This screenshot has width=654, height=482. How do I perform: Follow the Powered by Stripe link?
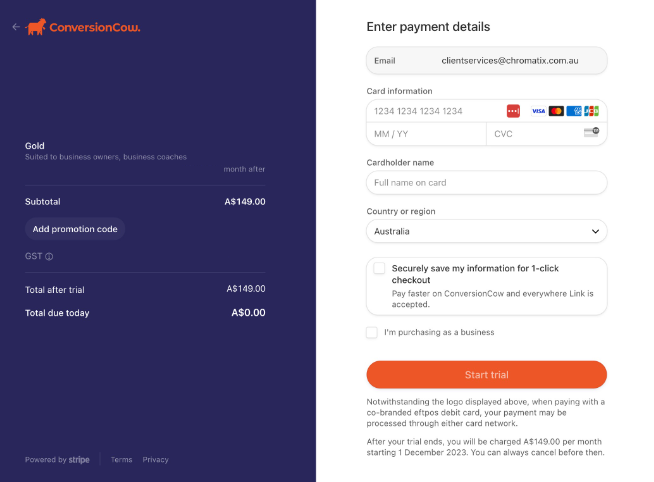pos(57,459)
